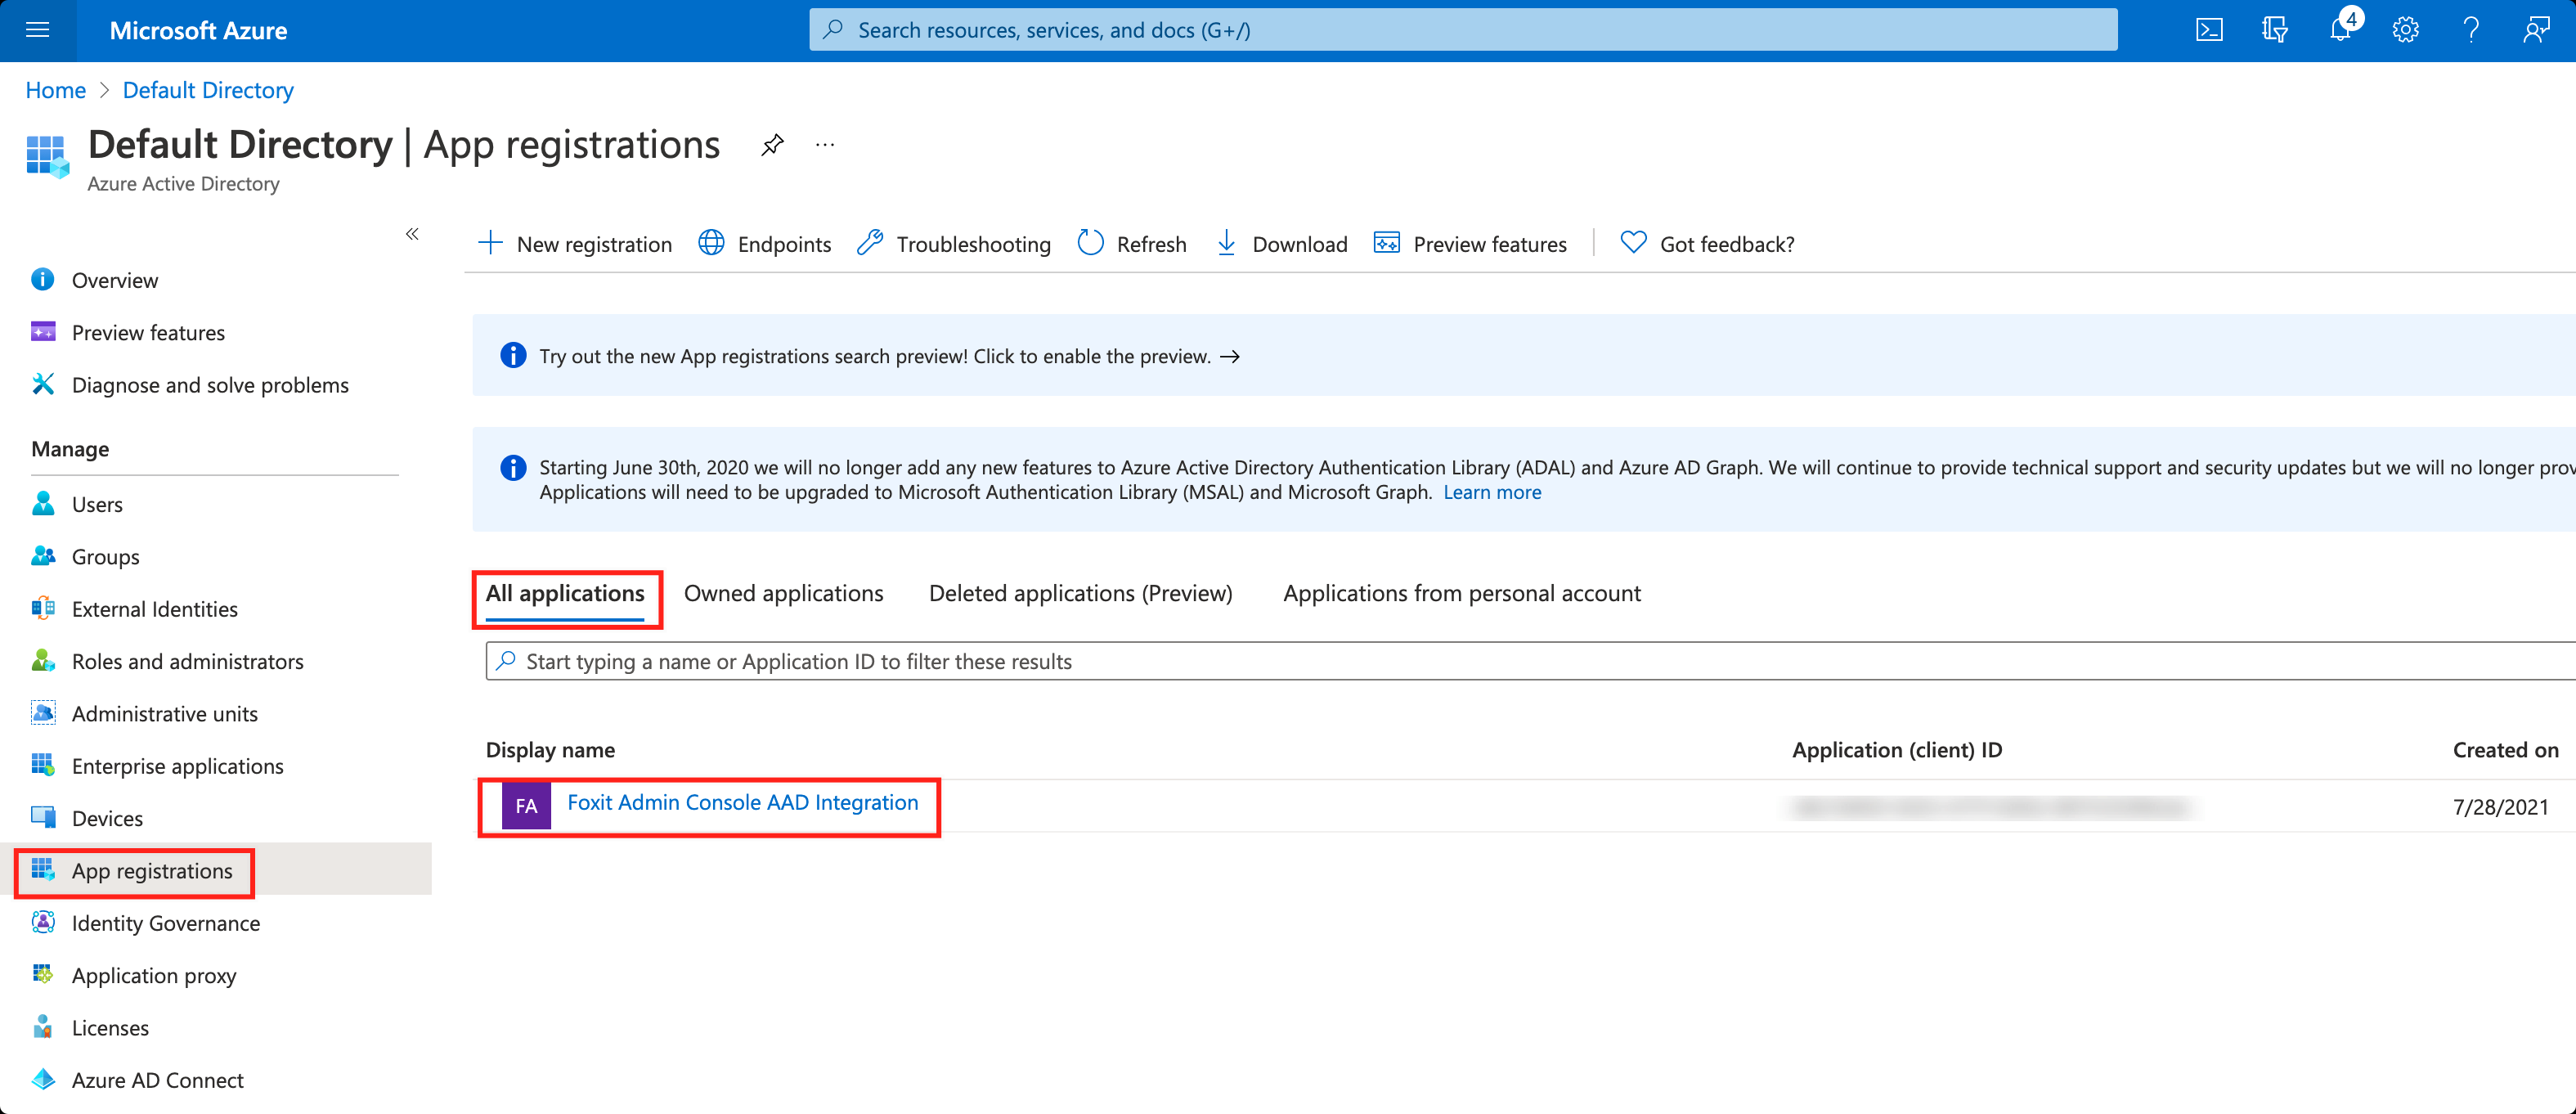Select Users in the sidebar

(96, 504)
